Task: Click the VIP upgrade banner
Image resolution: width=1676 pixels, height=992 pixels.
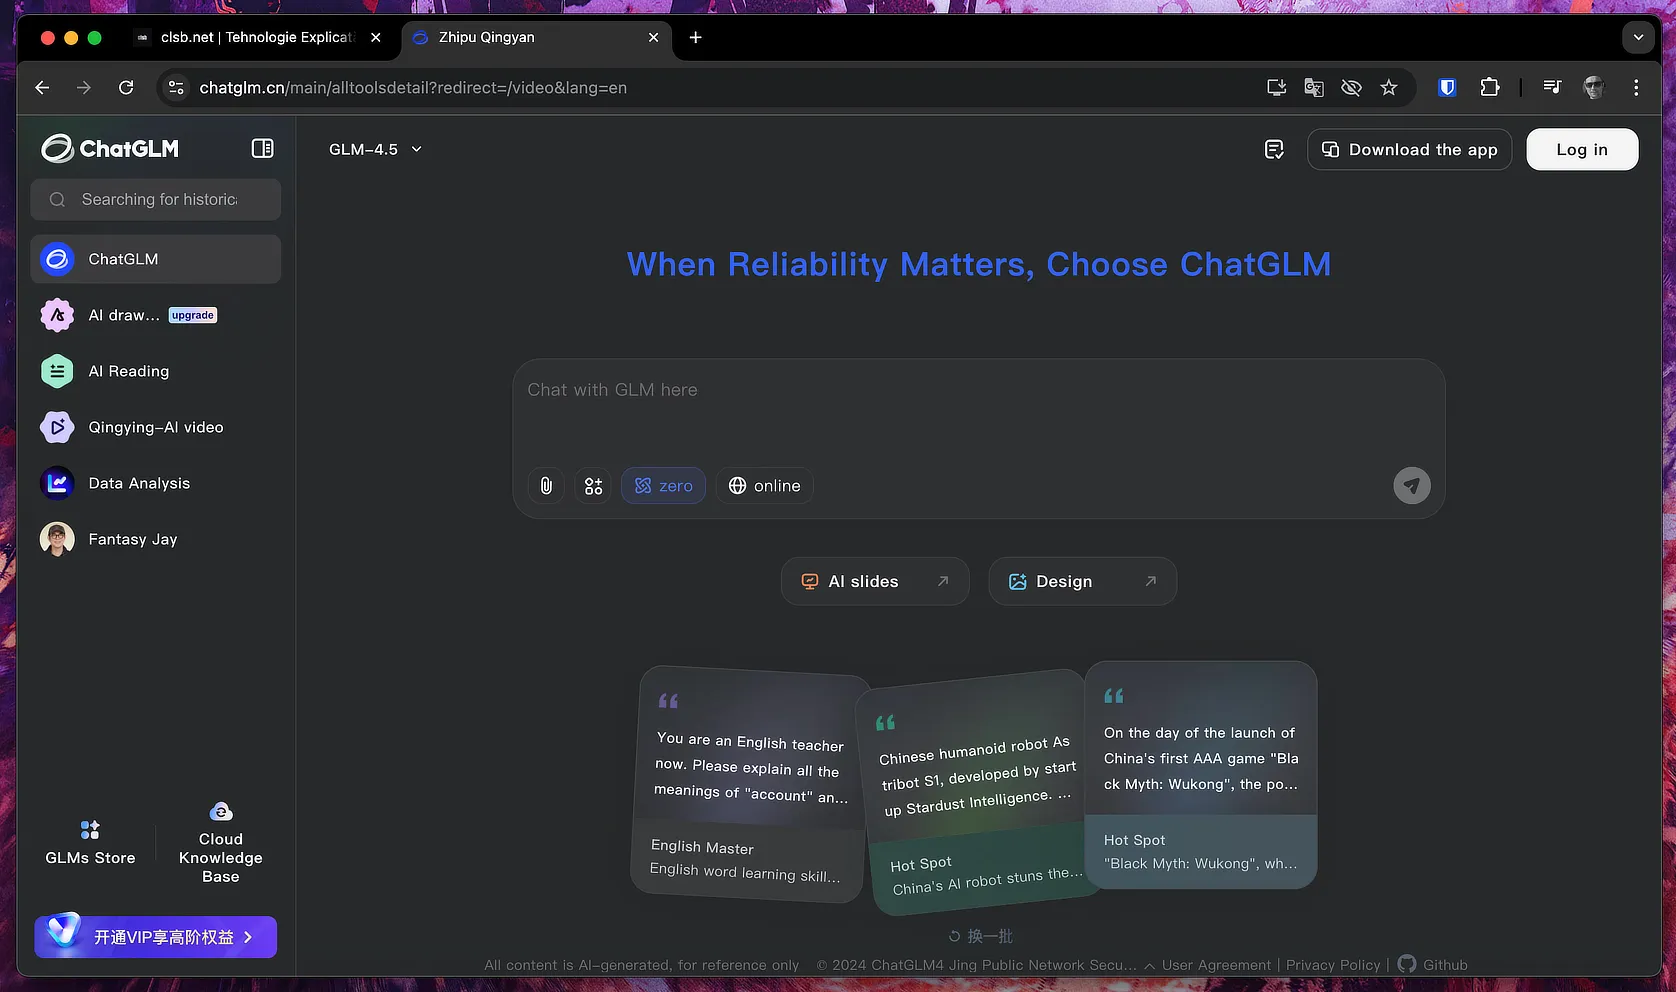Action: point(156,937)
